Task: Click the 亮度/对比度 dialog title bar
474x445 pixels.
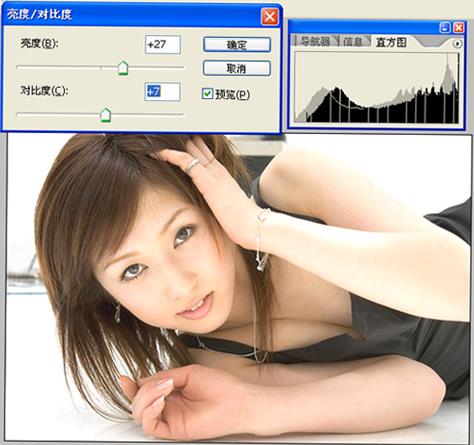Action: (x=132, y=15)
